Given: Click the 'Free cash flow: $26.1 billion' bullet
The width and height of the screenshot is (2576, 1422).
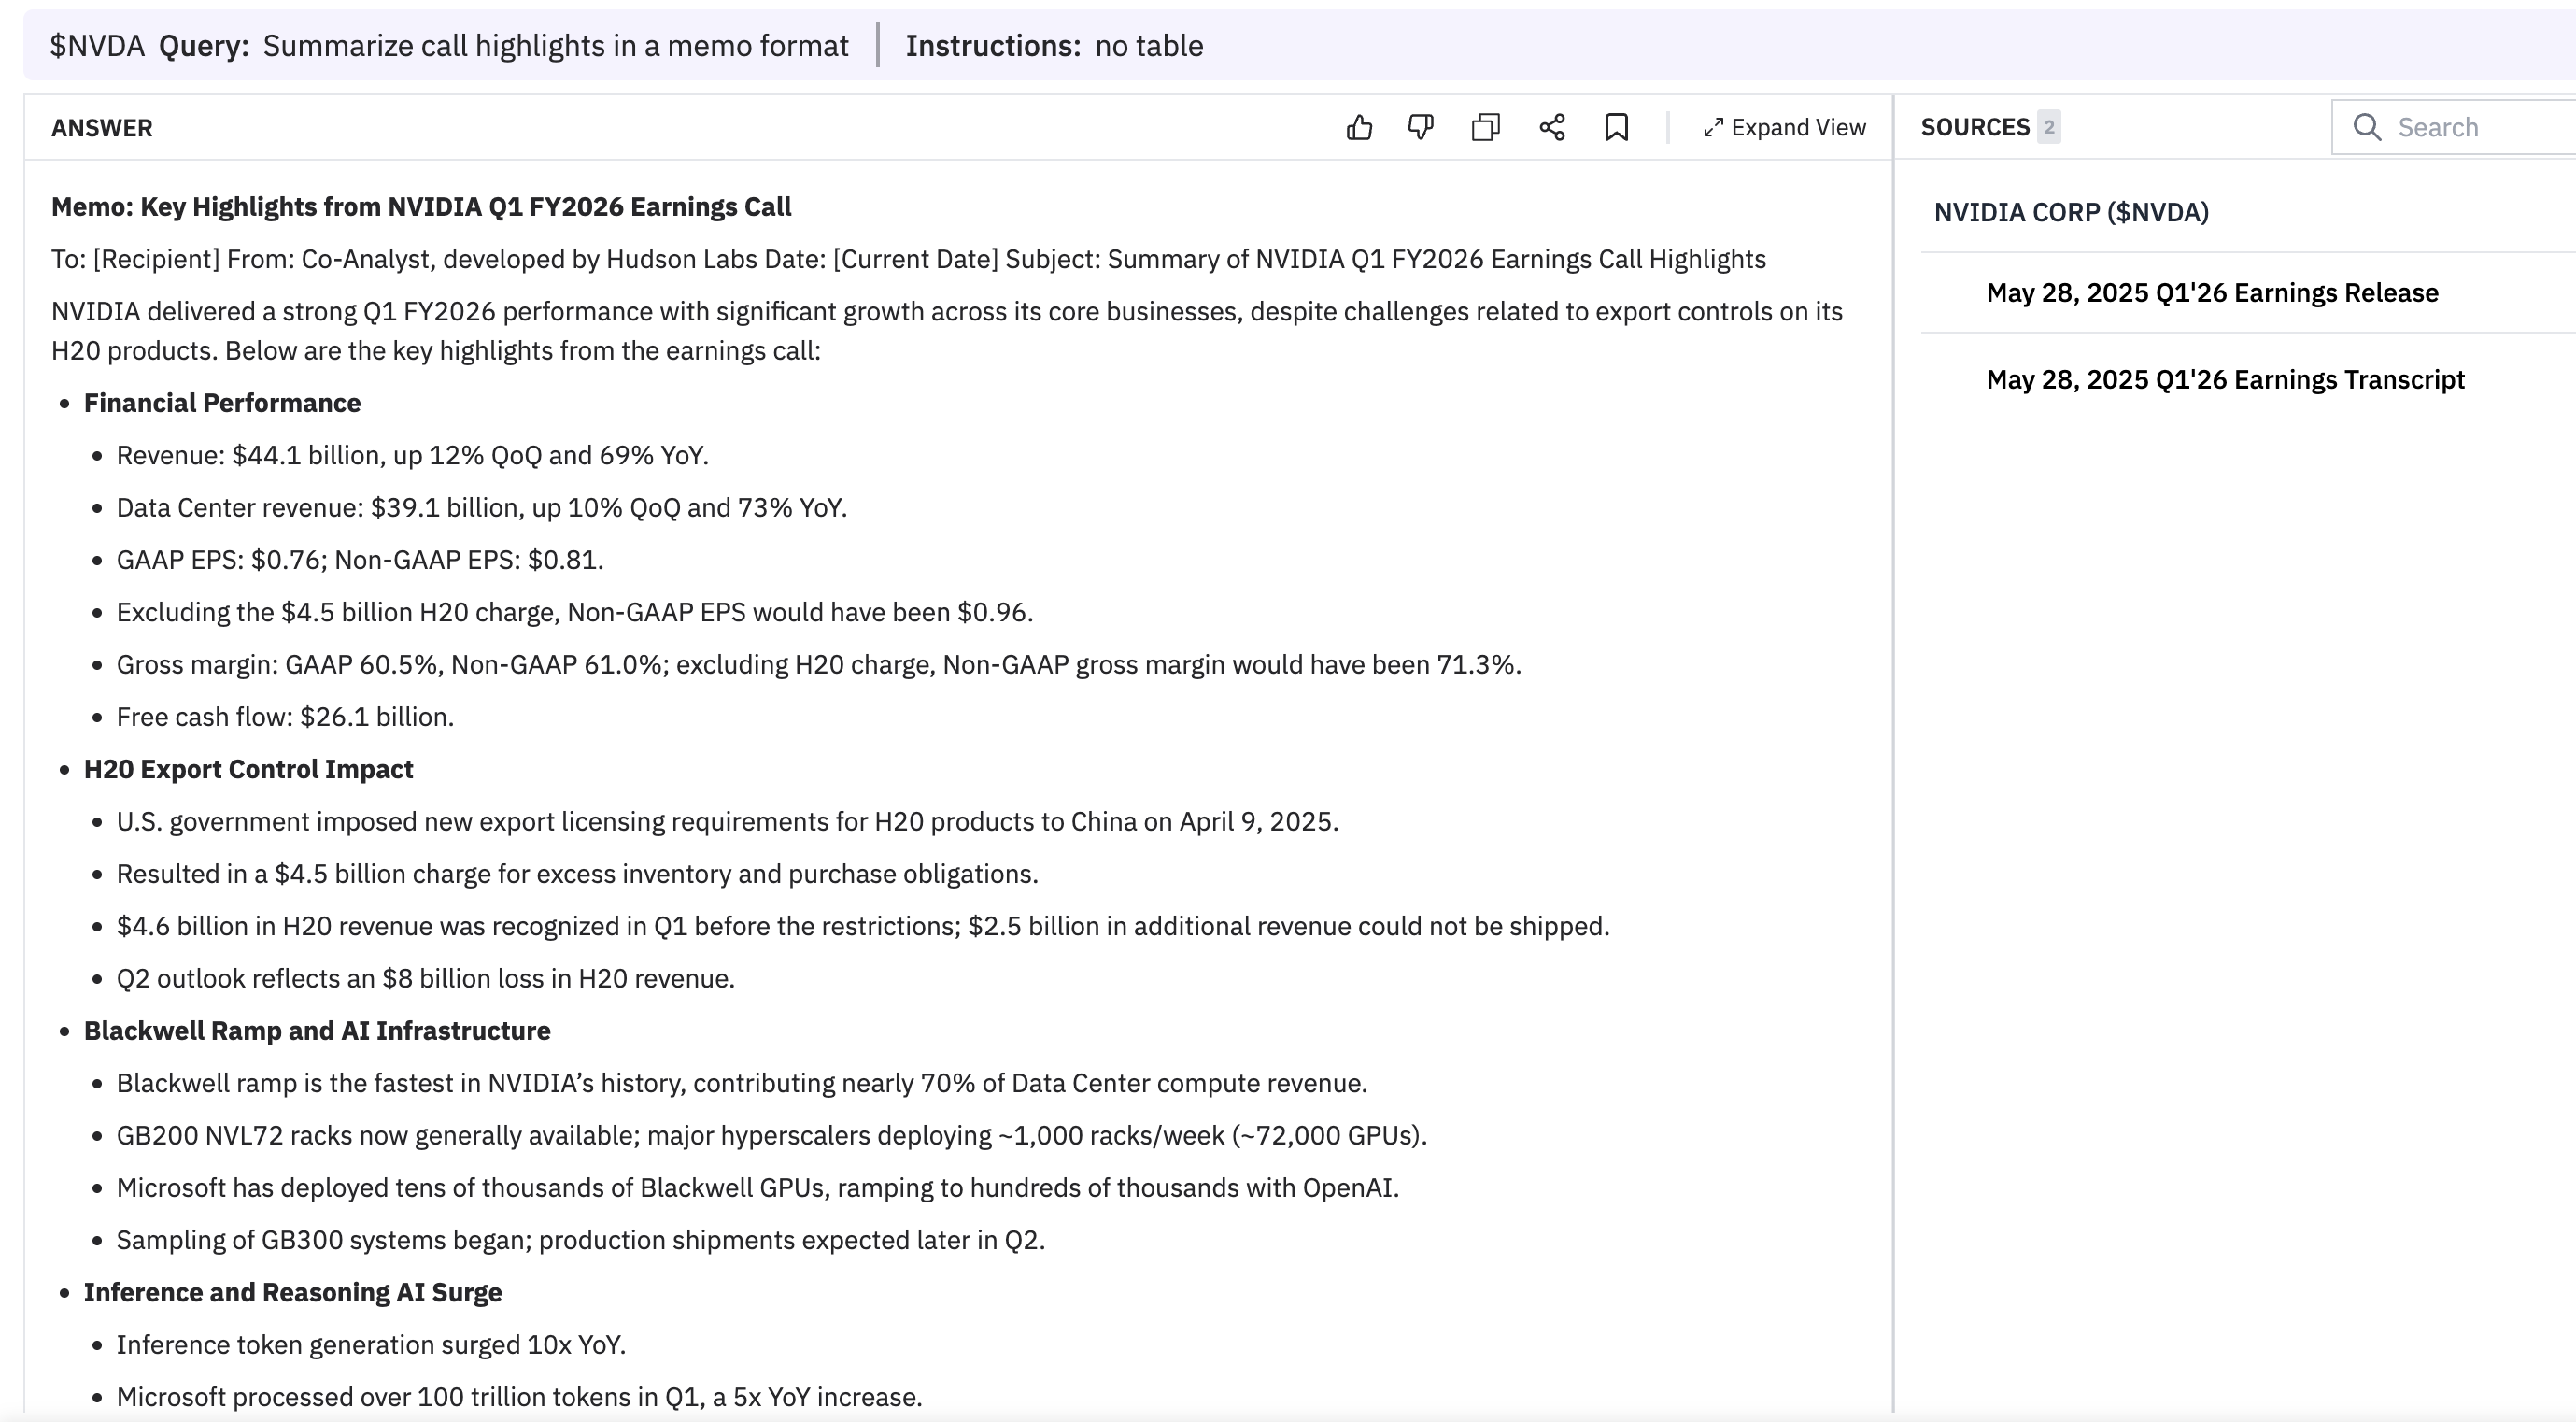Looking at the screenshot, I should click(x=285, y=717).
